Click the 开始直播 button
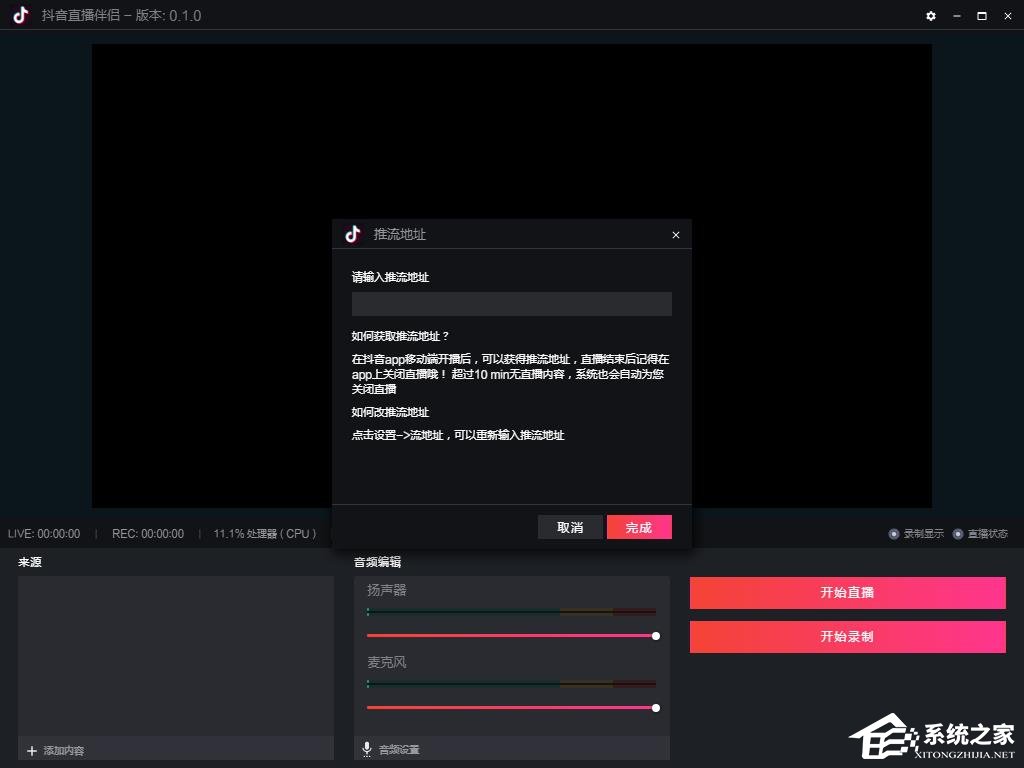 [847, 593]
